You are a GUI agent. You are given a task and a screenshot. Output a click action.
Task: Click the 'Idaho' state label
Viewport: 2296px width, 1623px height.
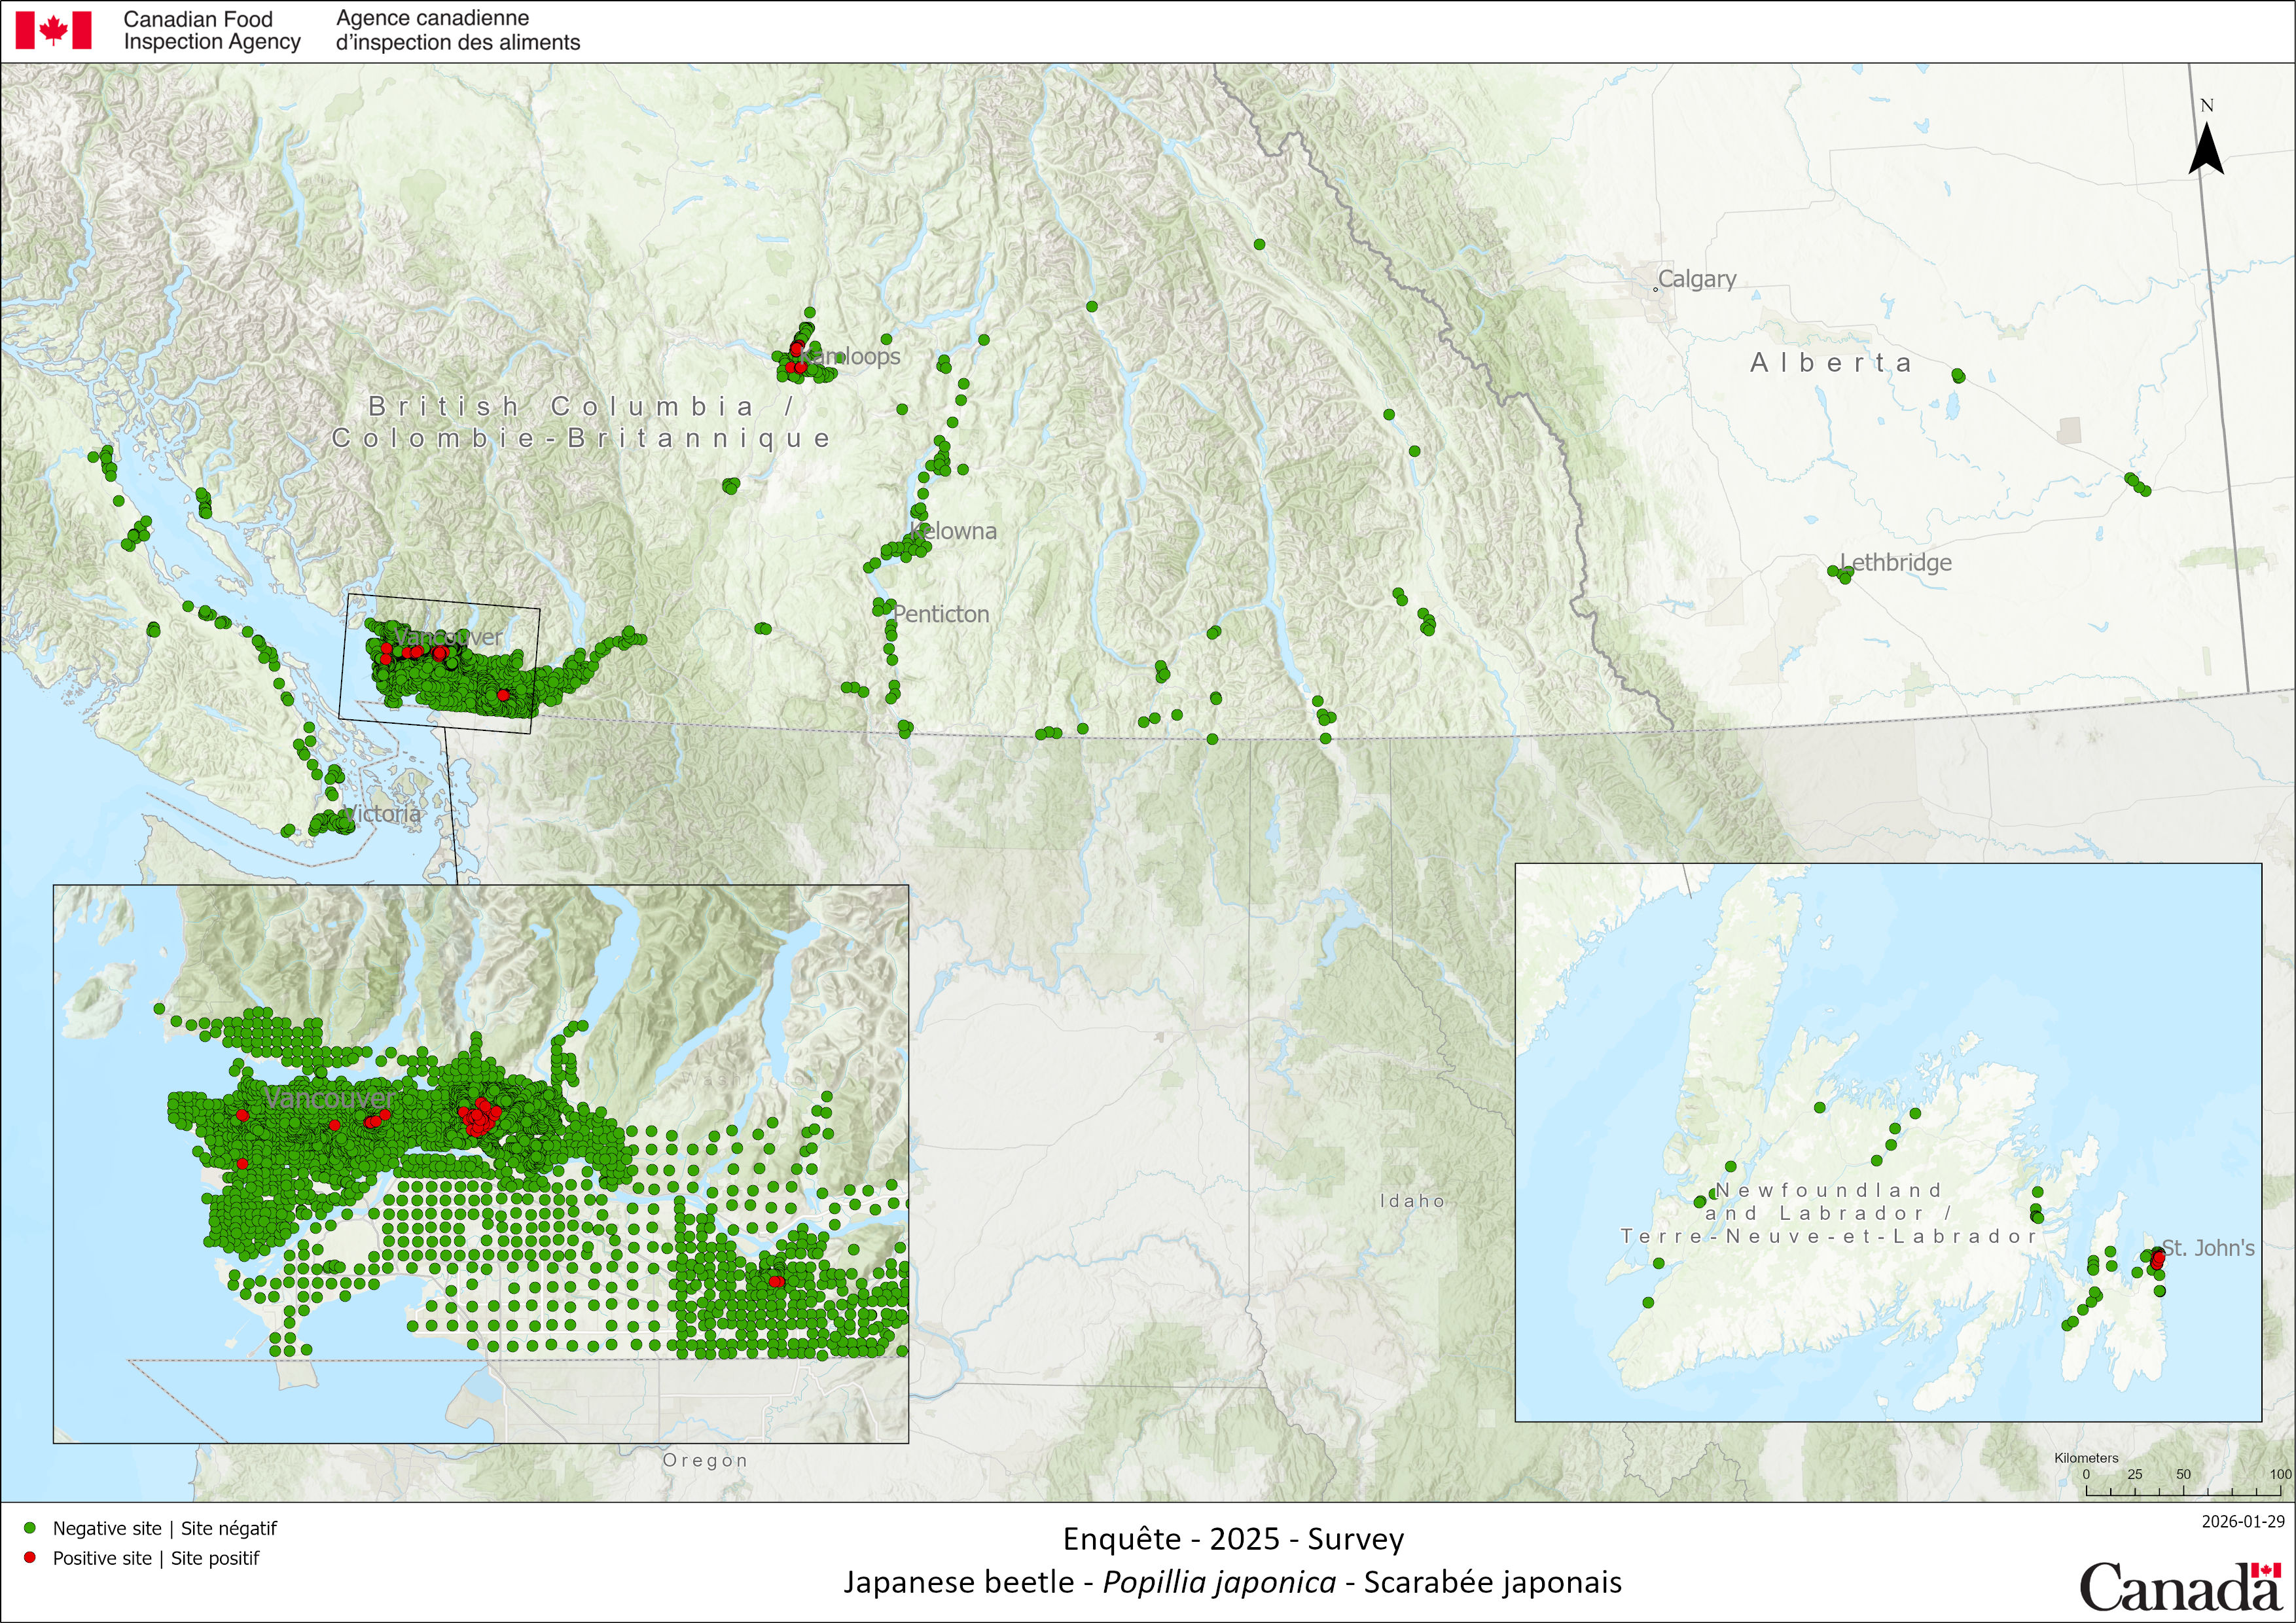tap(1413, 1201)
